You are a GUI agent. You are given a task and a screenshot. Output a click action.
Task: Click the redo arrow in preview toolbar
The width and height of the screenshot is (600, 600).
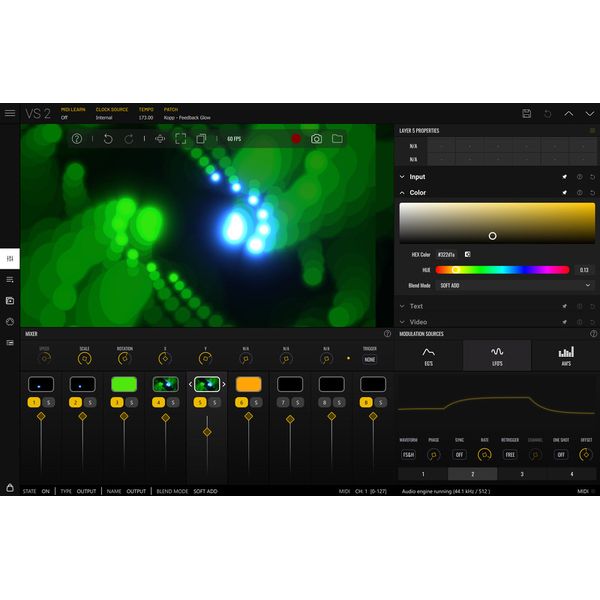pyautogui.click(x=129, y=139)
